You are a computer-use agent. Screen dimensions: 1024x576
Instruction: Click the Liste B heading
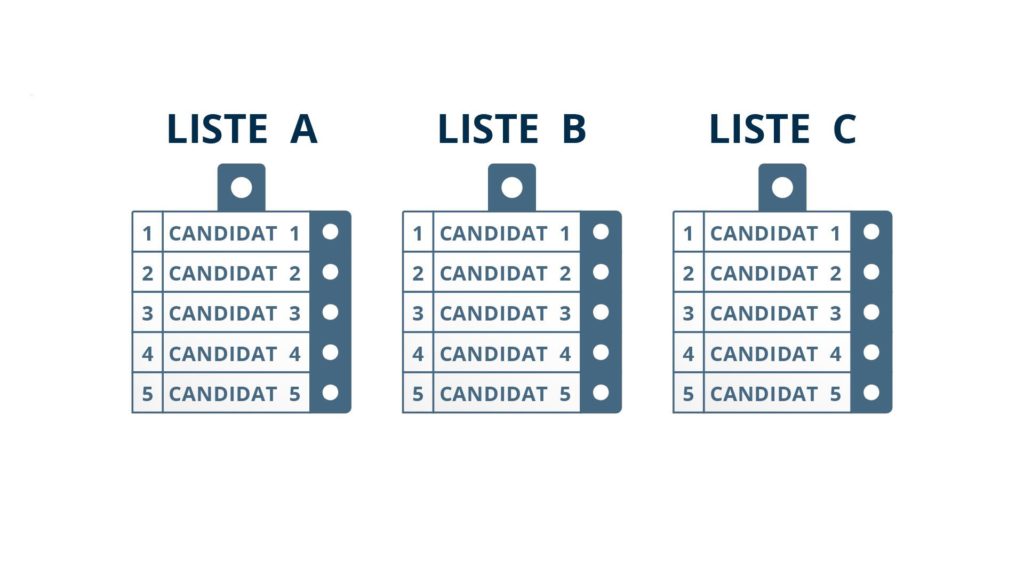(512, 129)
